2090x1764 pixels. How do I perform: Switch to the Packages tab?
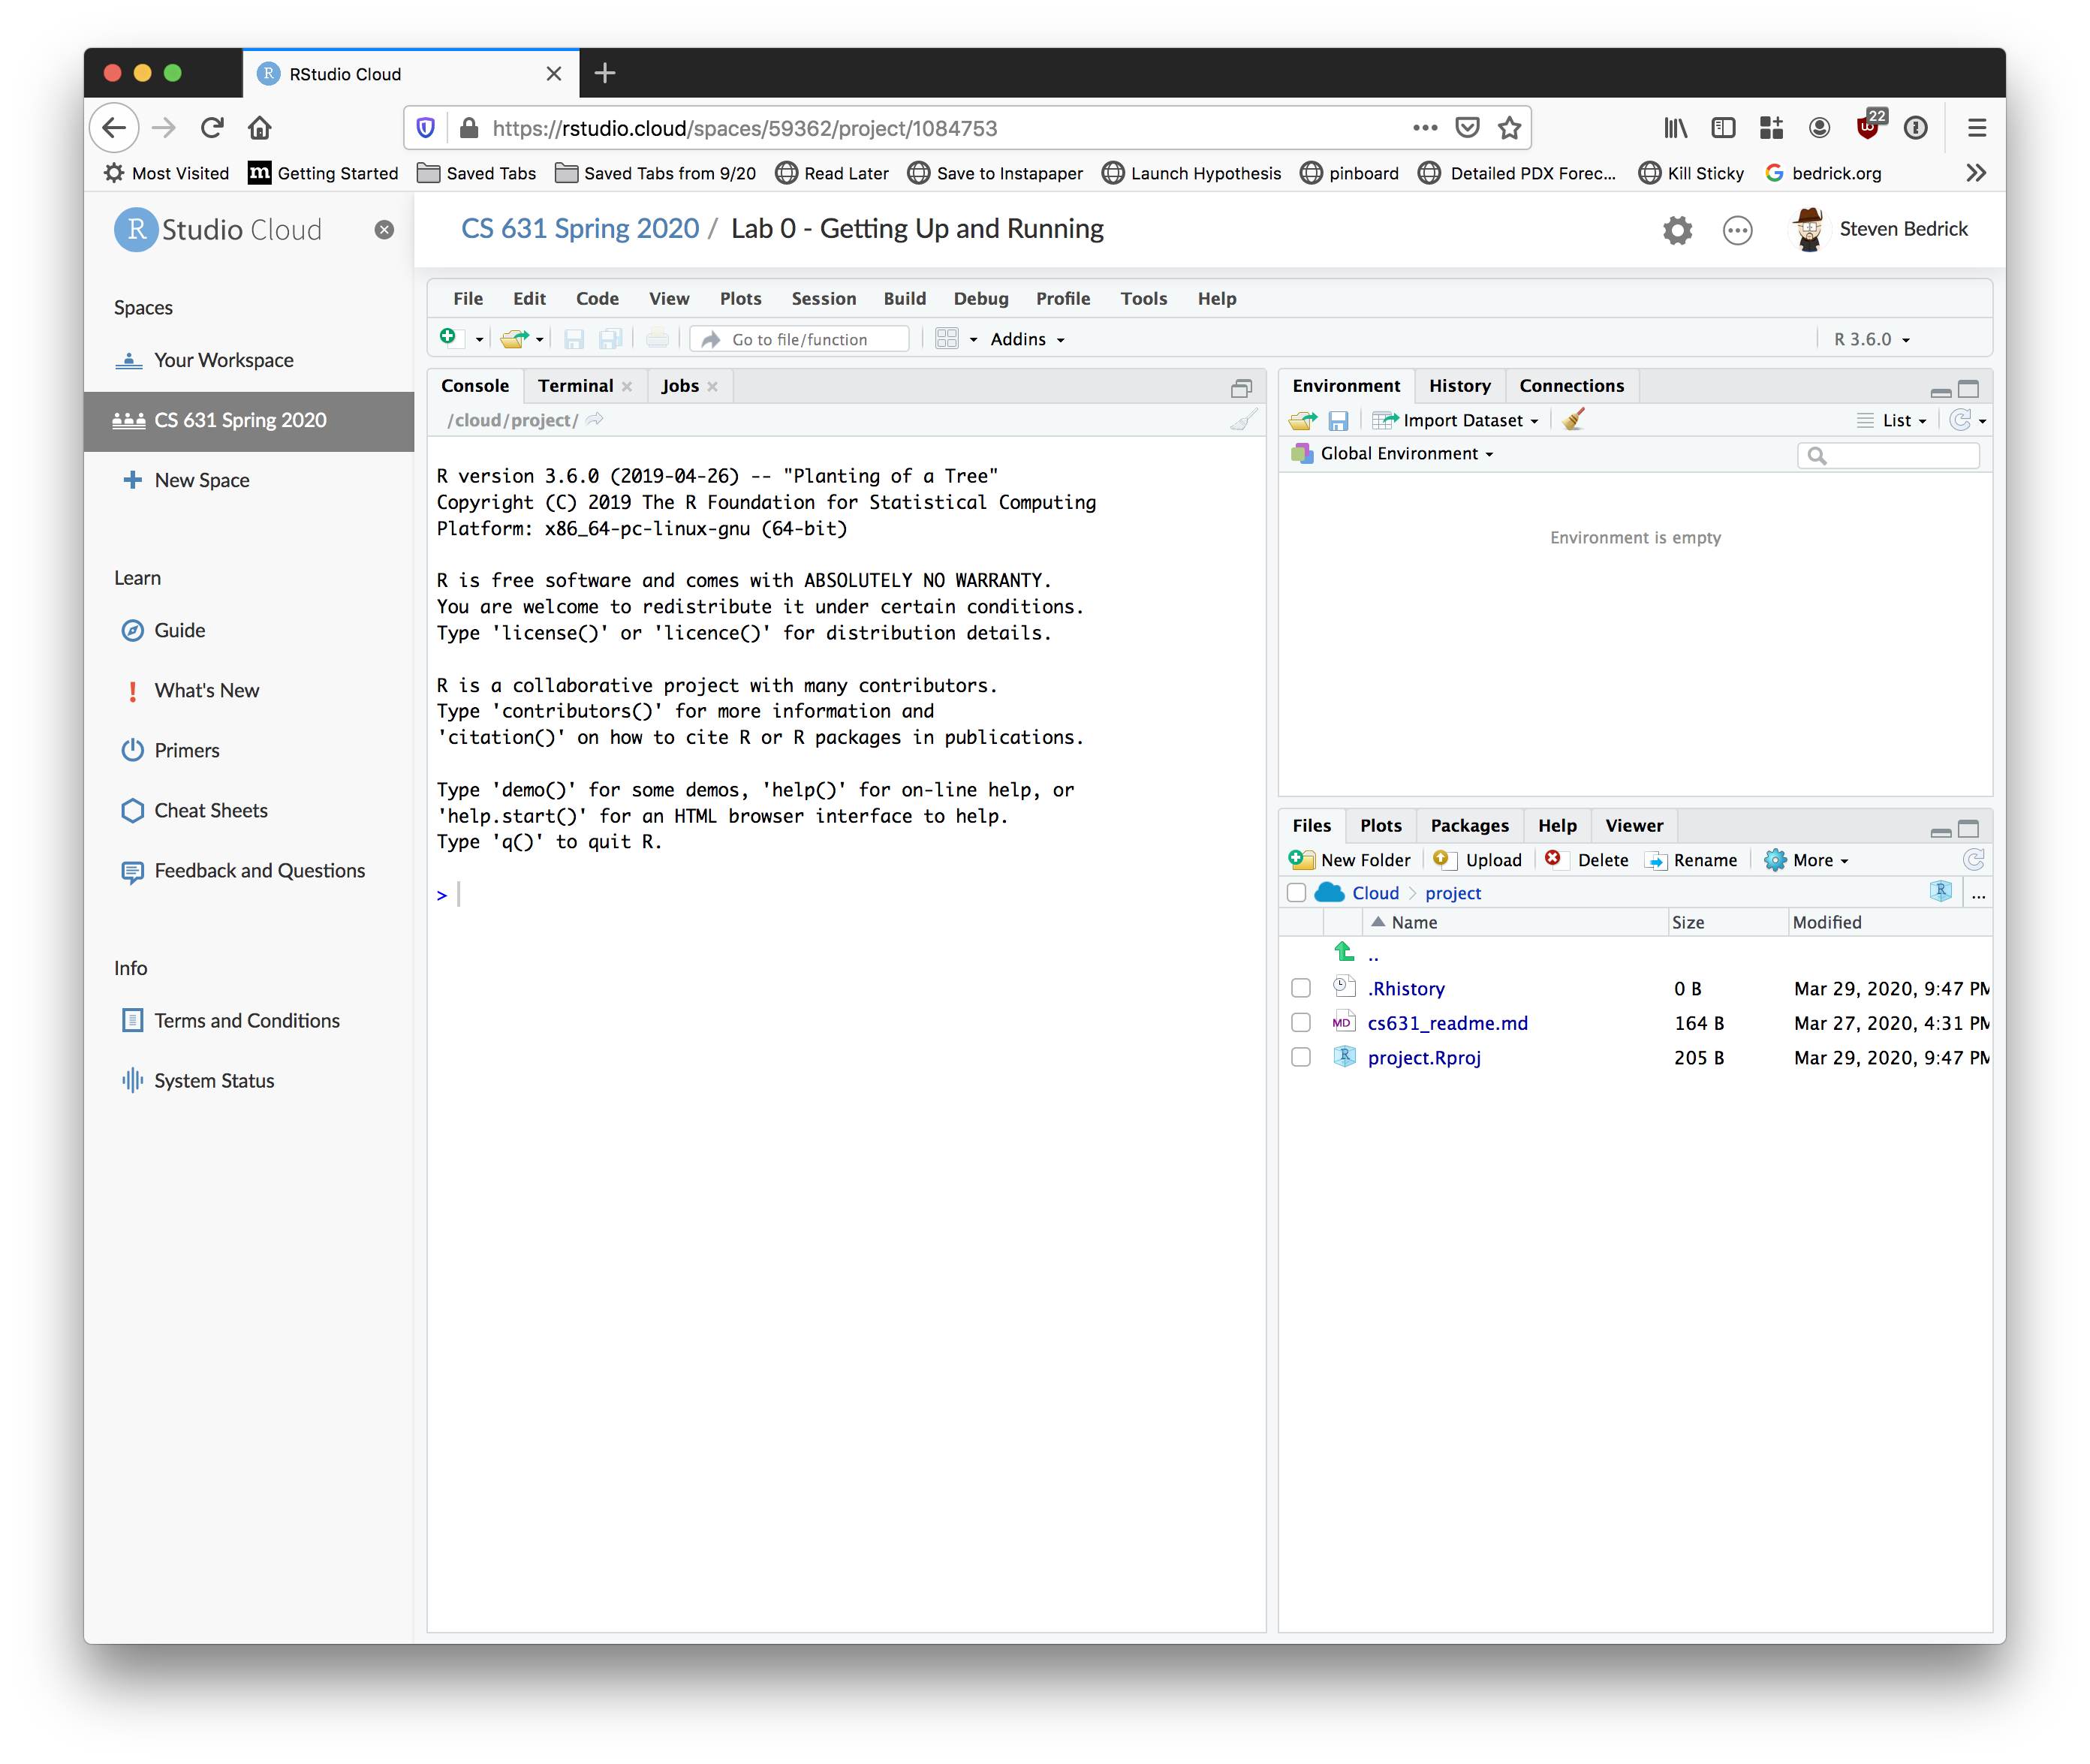click(x=1468, y=825)
